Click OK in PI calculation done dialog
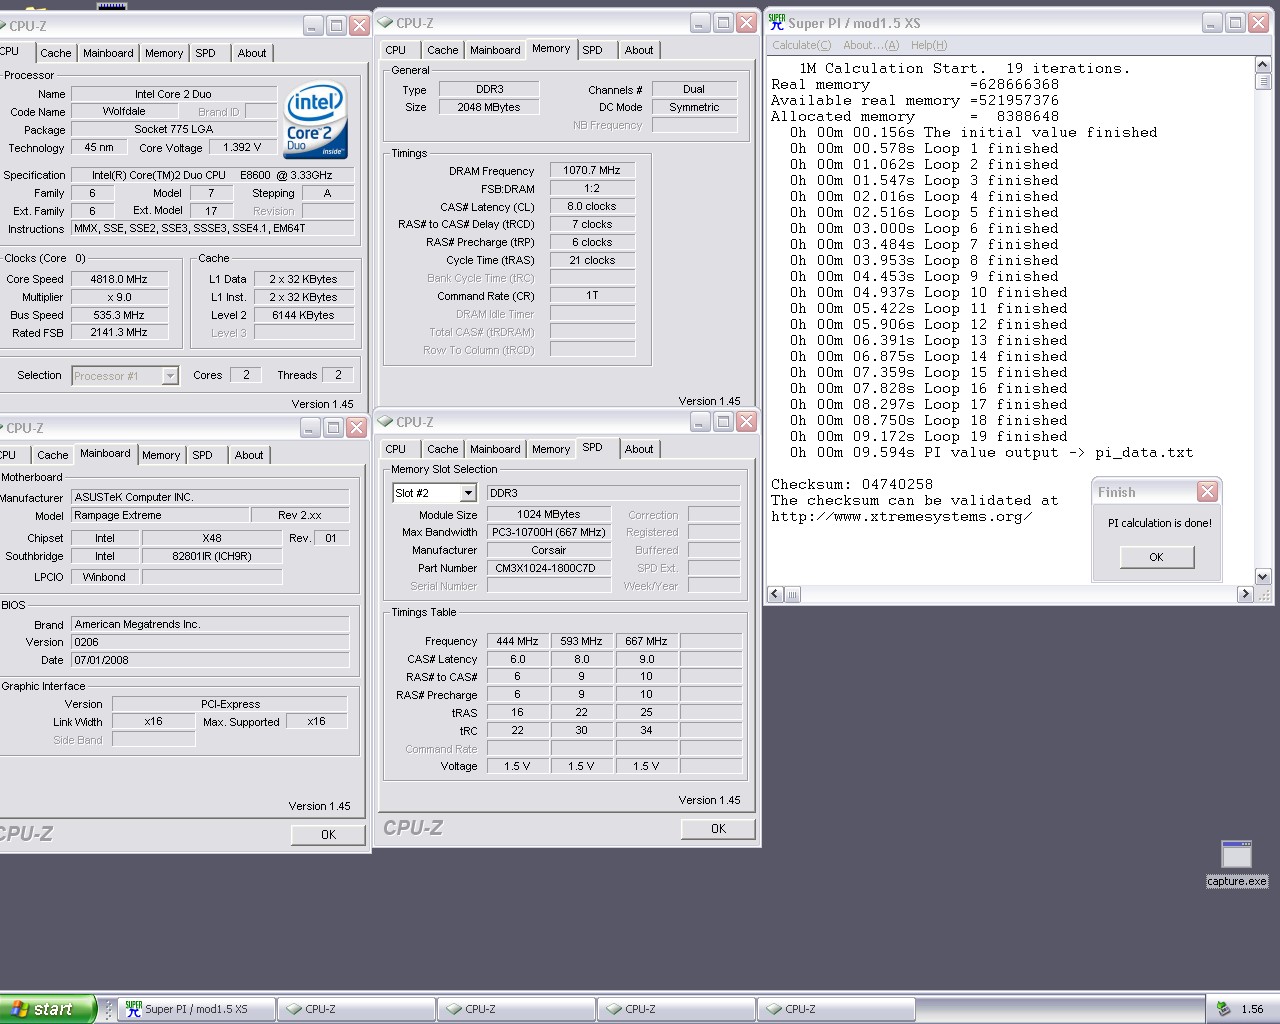The image size is (1280, 1024). (x=1157, y=557)
